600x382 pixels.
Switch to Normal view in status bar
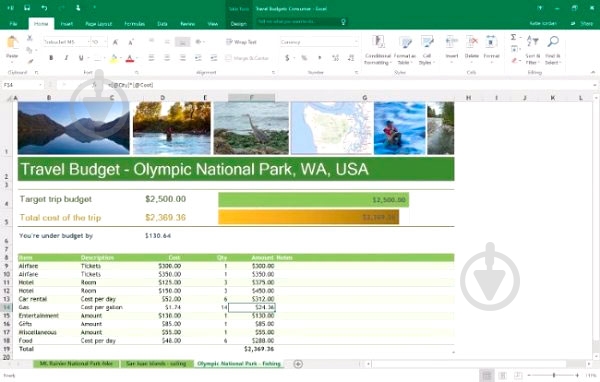pyautogui.click(x=487, y=375)
